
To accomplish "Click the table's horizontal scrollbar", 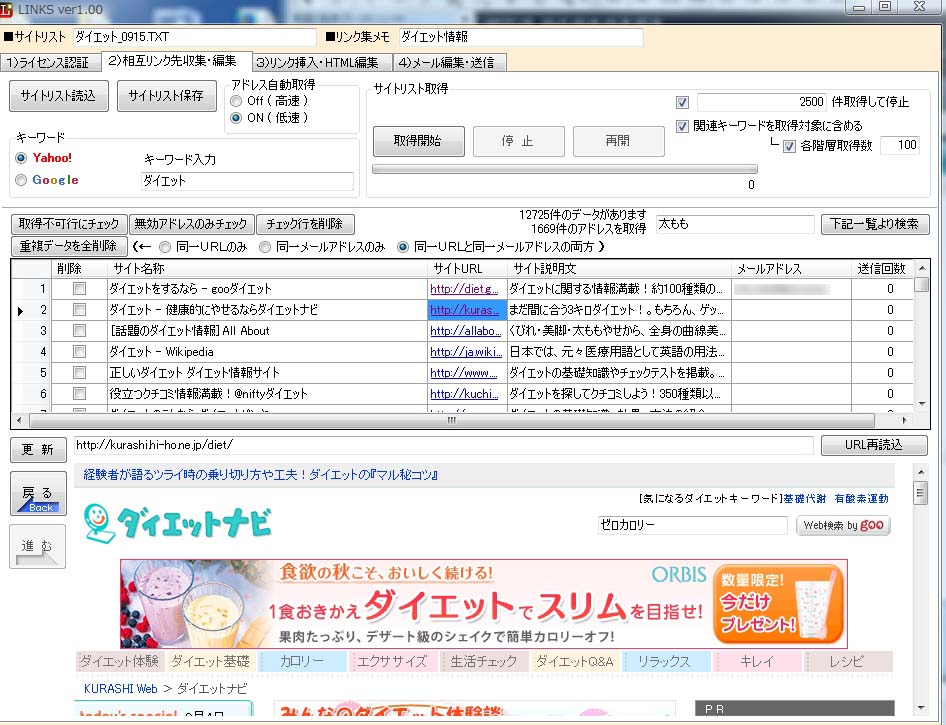I will (451, 420).
